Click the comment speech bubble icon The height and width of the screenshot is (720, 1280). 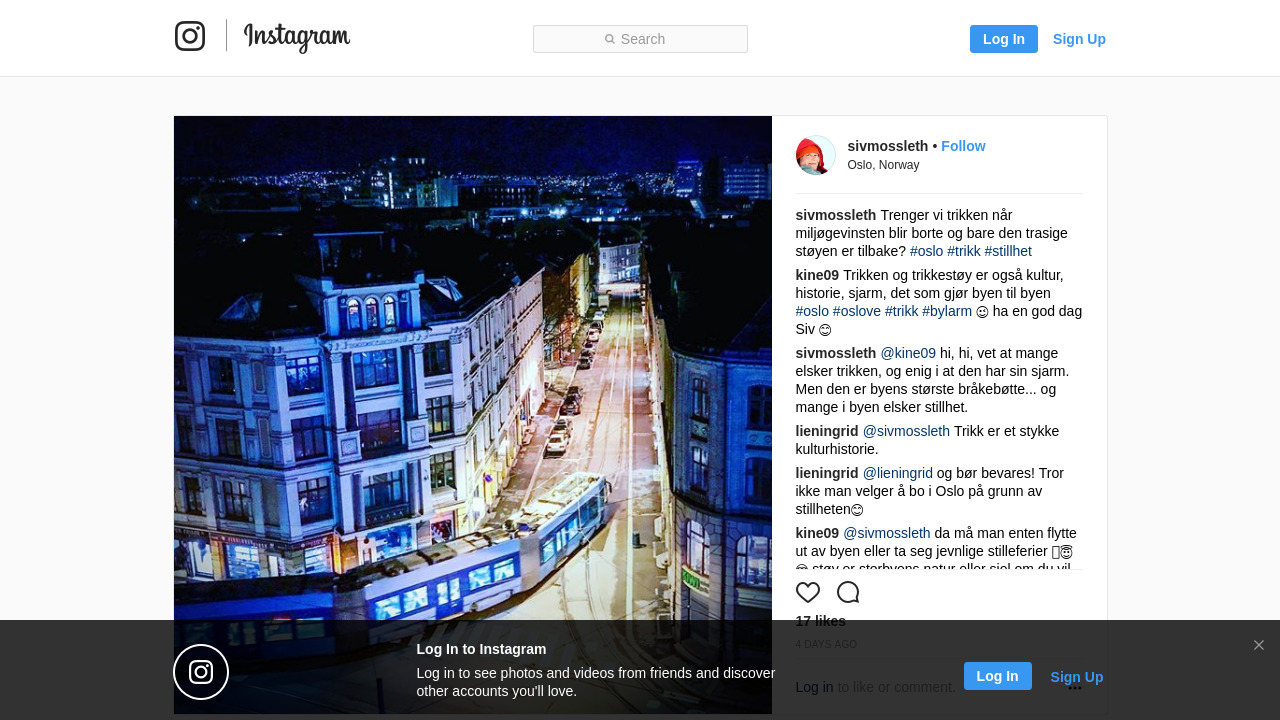click(x=848, y=592)
